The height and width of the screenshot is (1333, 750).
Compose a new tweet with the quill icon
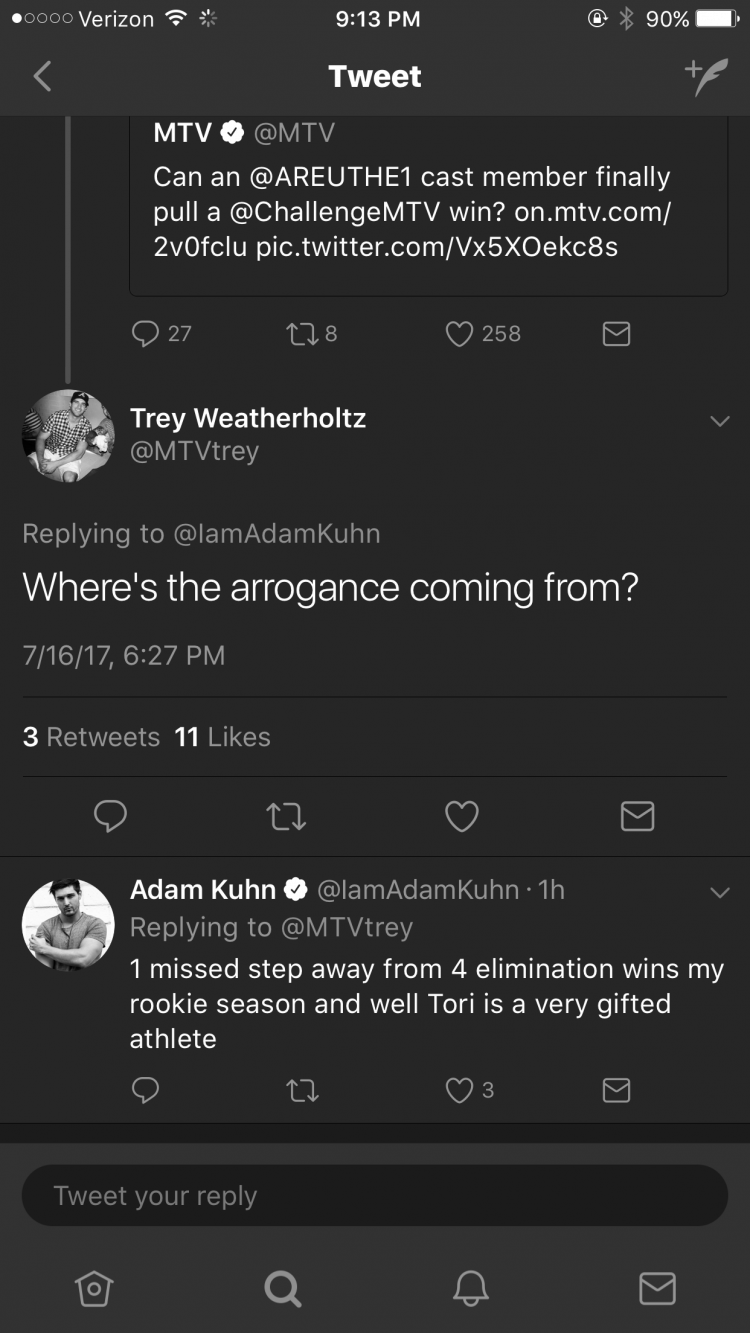coord(706,76)
